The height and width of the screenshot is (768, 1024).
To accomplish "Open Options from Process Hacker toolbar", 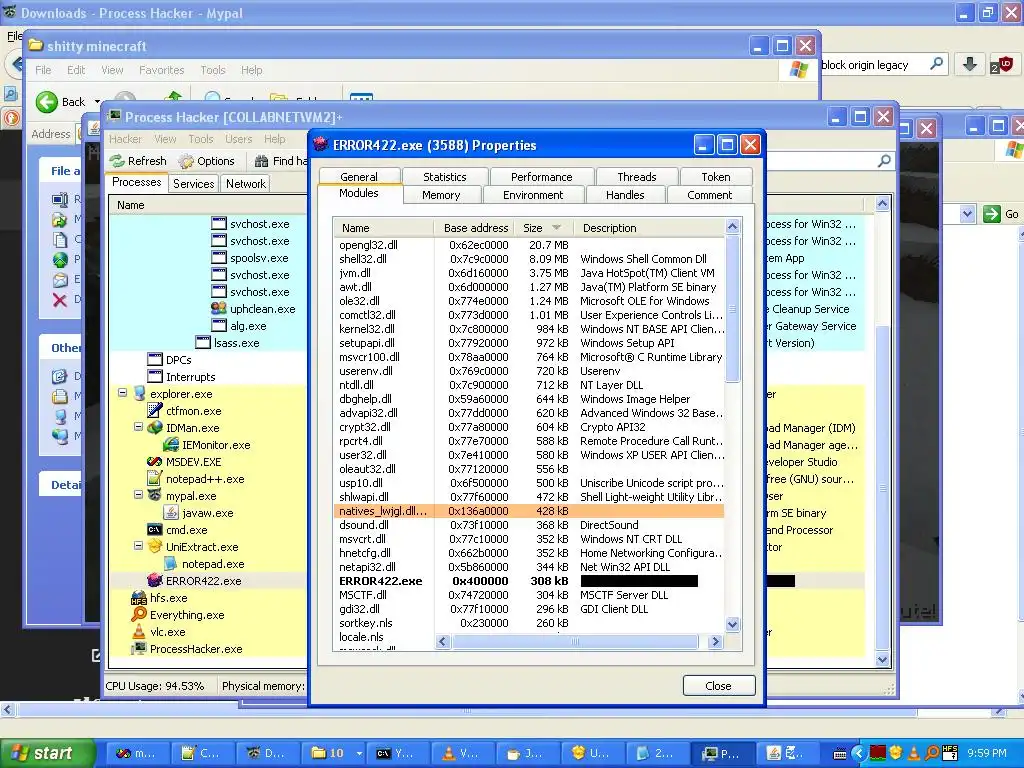I will pos(207,161).
